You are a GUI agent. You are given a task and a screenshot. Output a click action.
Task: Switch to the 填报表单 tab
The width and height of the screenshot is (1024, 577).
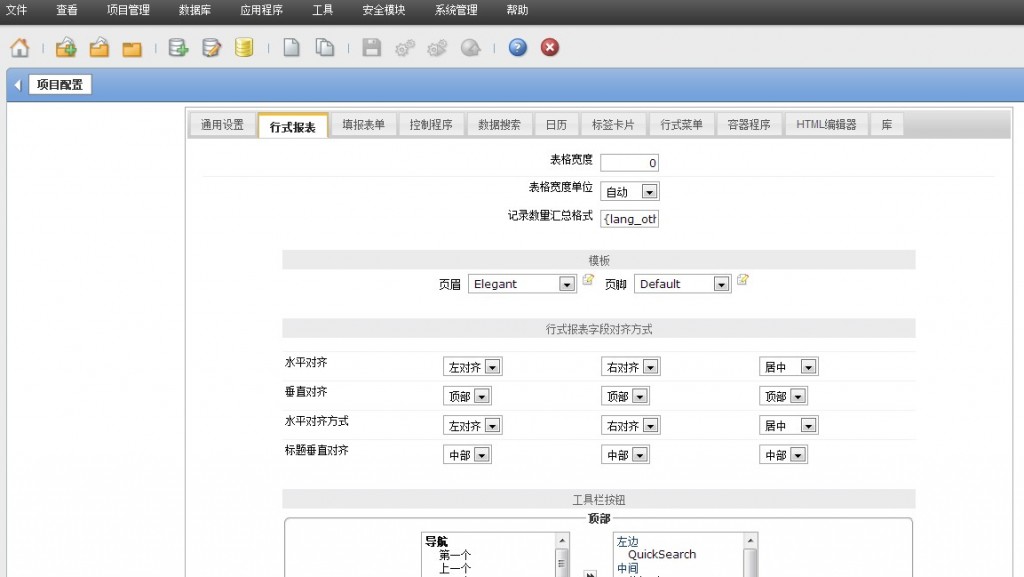(364, 125)
